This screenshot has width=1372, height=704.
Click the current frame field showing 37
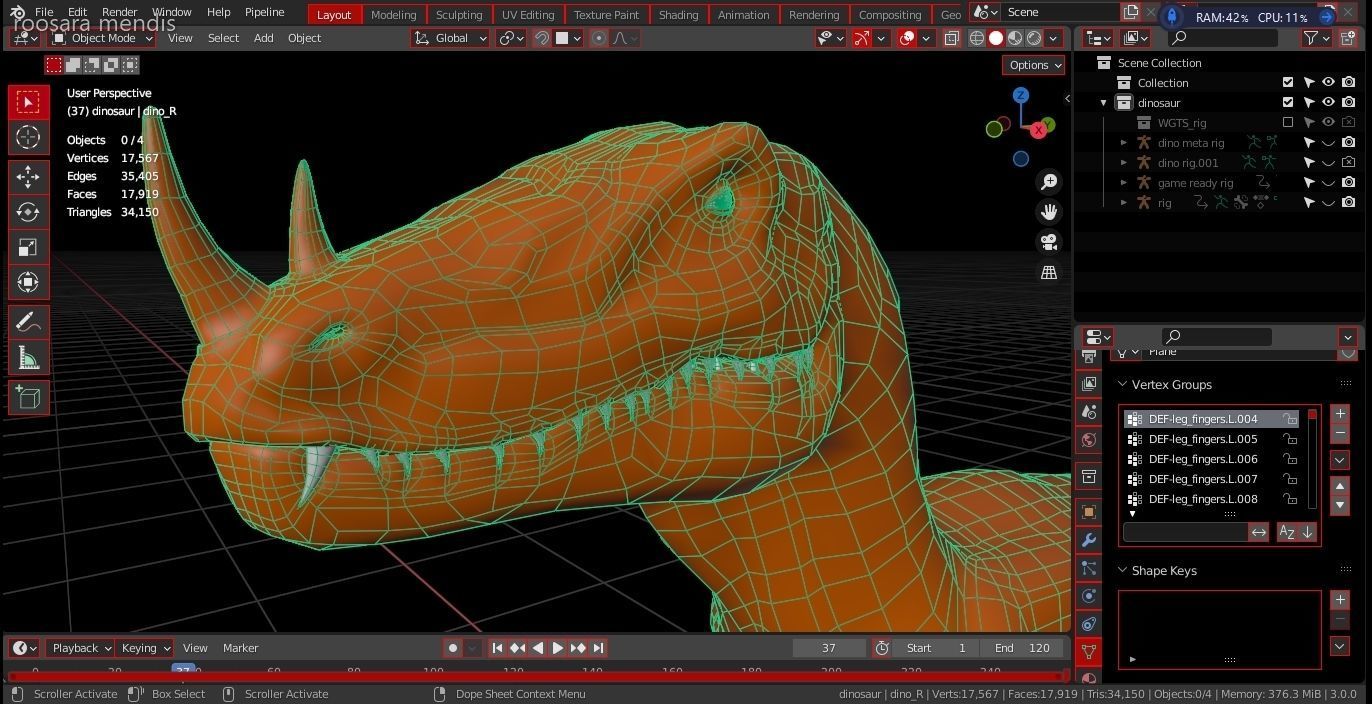[x=829, y=648]
